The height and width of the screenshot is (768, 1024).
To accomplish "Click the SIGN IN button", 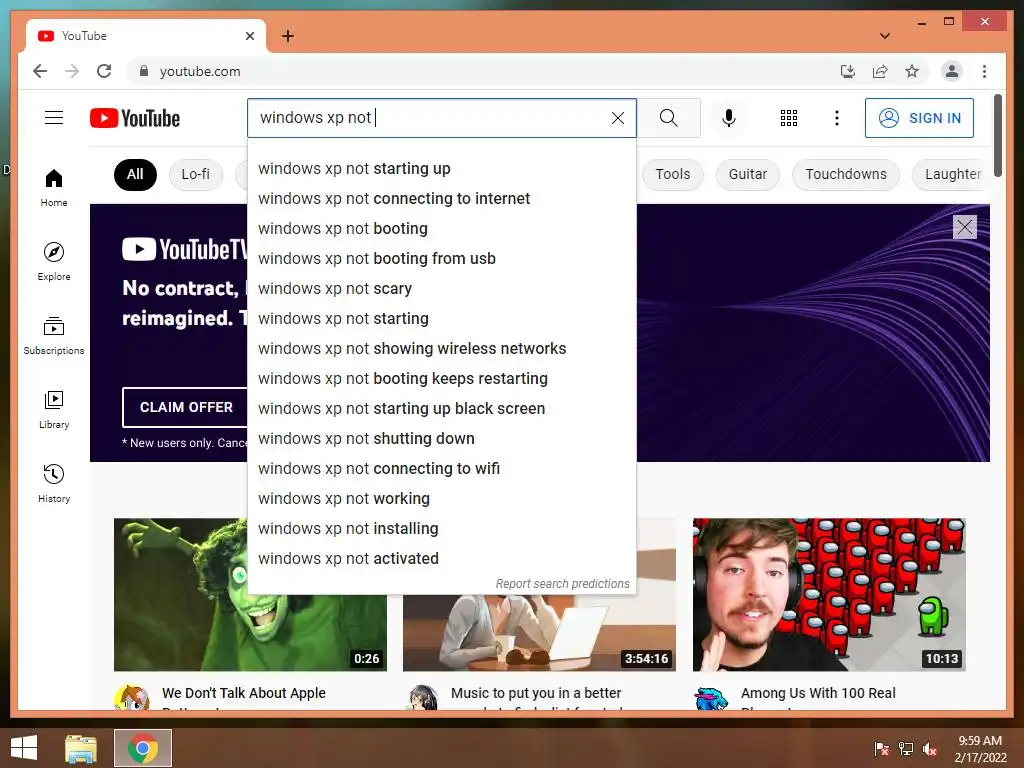I will tap(919, 118).
